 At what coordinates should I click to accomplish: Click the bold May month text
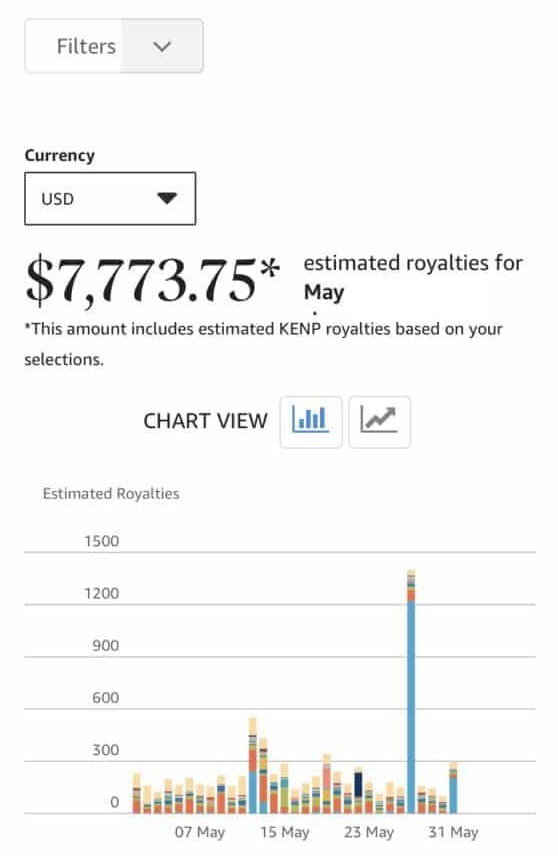tap(324, 292)
